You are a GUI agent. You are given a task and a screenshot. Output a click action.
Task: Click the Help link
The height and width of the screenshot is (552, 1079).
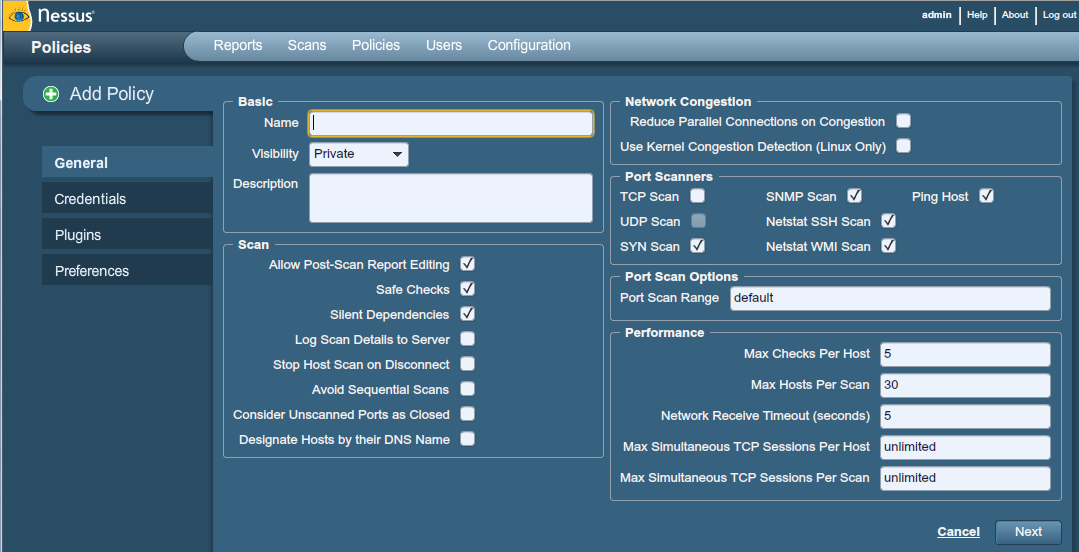click(x=977, y=14)
